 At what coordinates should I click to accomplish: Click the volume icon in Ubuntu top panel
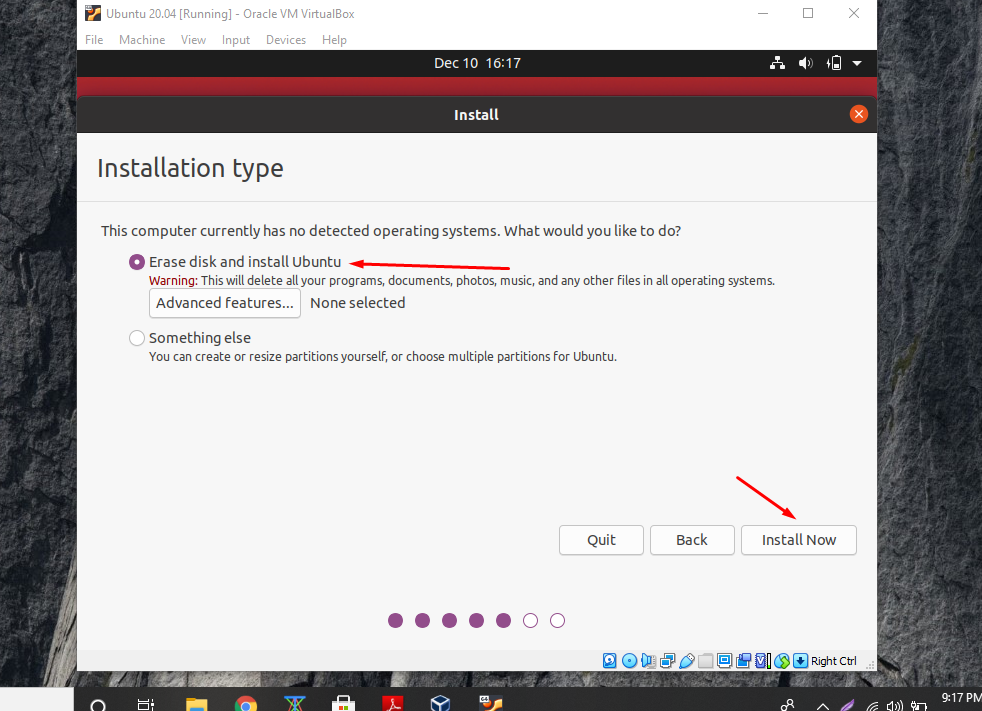click(x=805, y=62)
